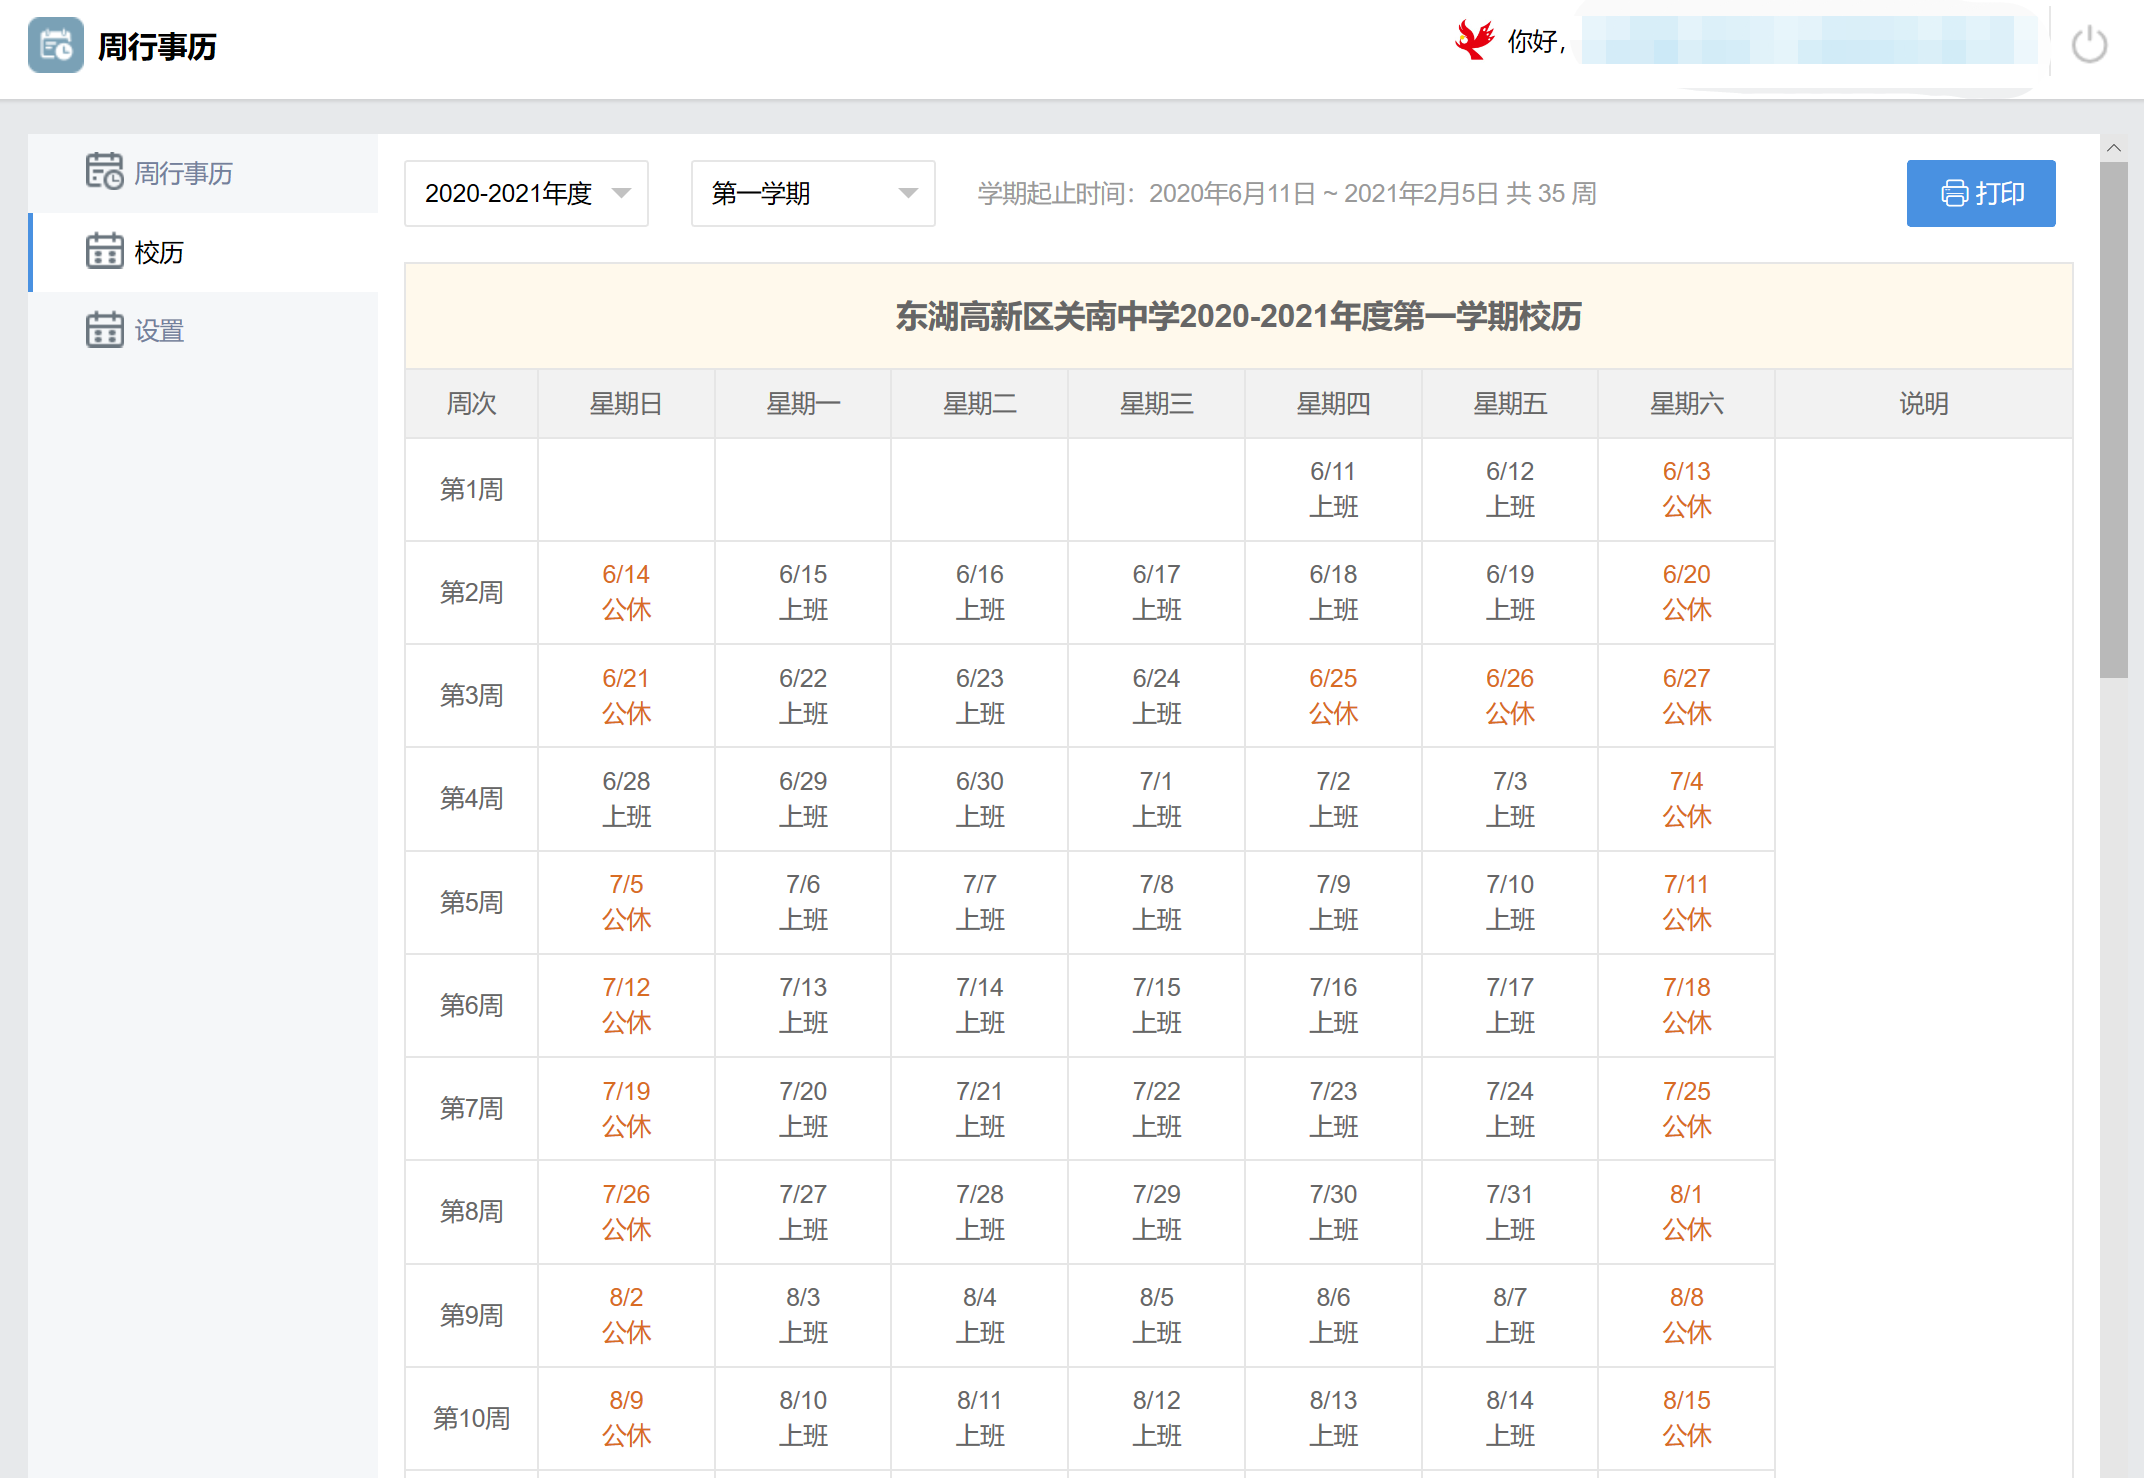Select the 7/1 上班 calendar cell
Viewport: 2144px width, 1478px height.
click(1156, 798)
